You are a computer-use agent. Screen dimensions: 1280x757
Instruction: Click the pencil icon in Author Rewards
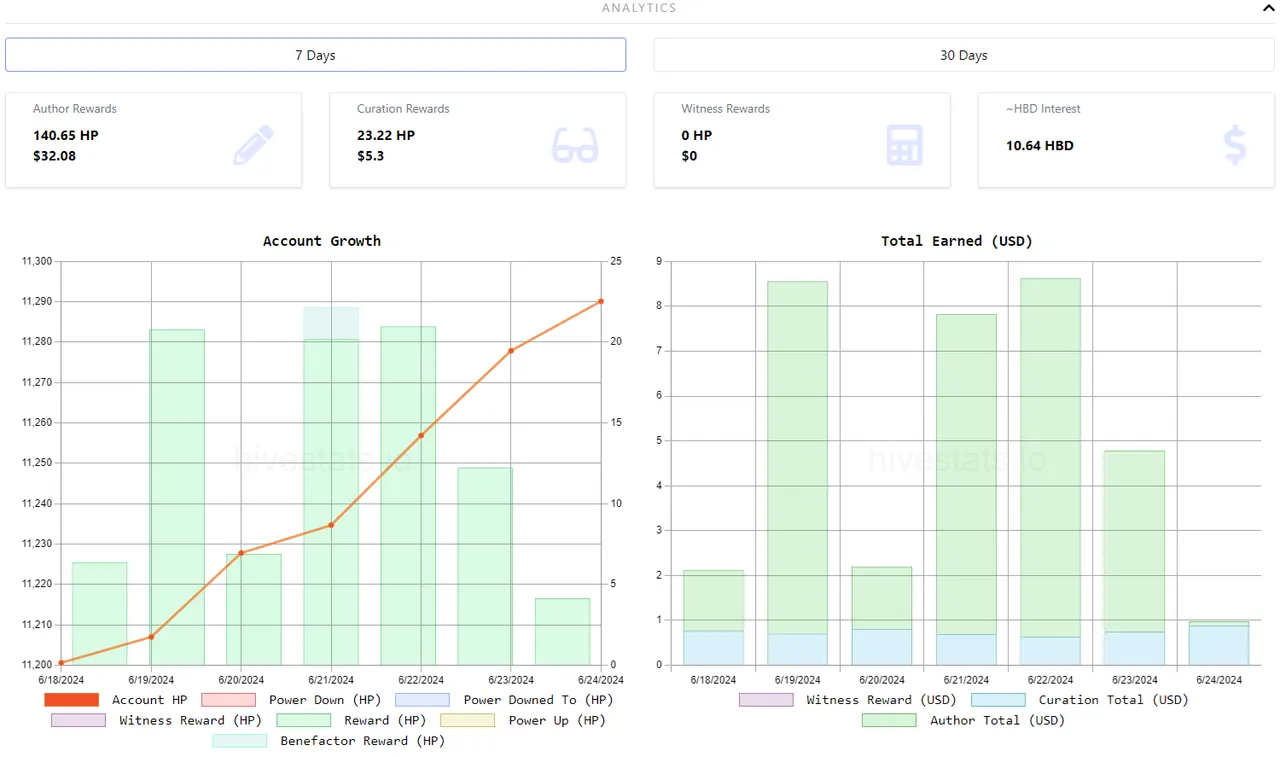click(253, 145)
